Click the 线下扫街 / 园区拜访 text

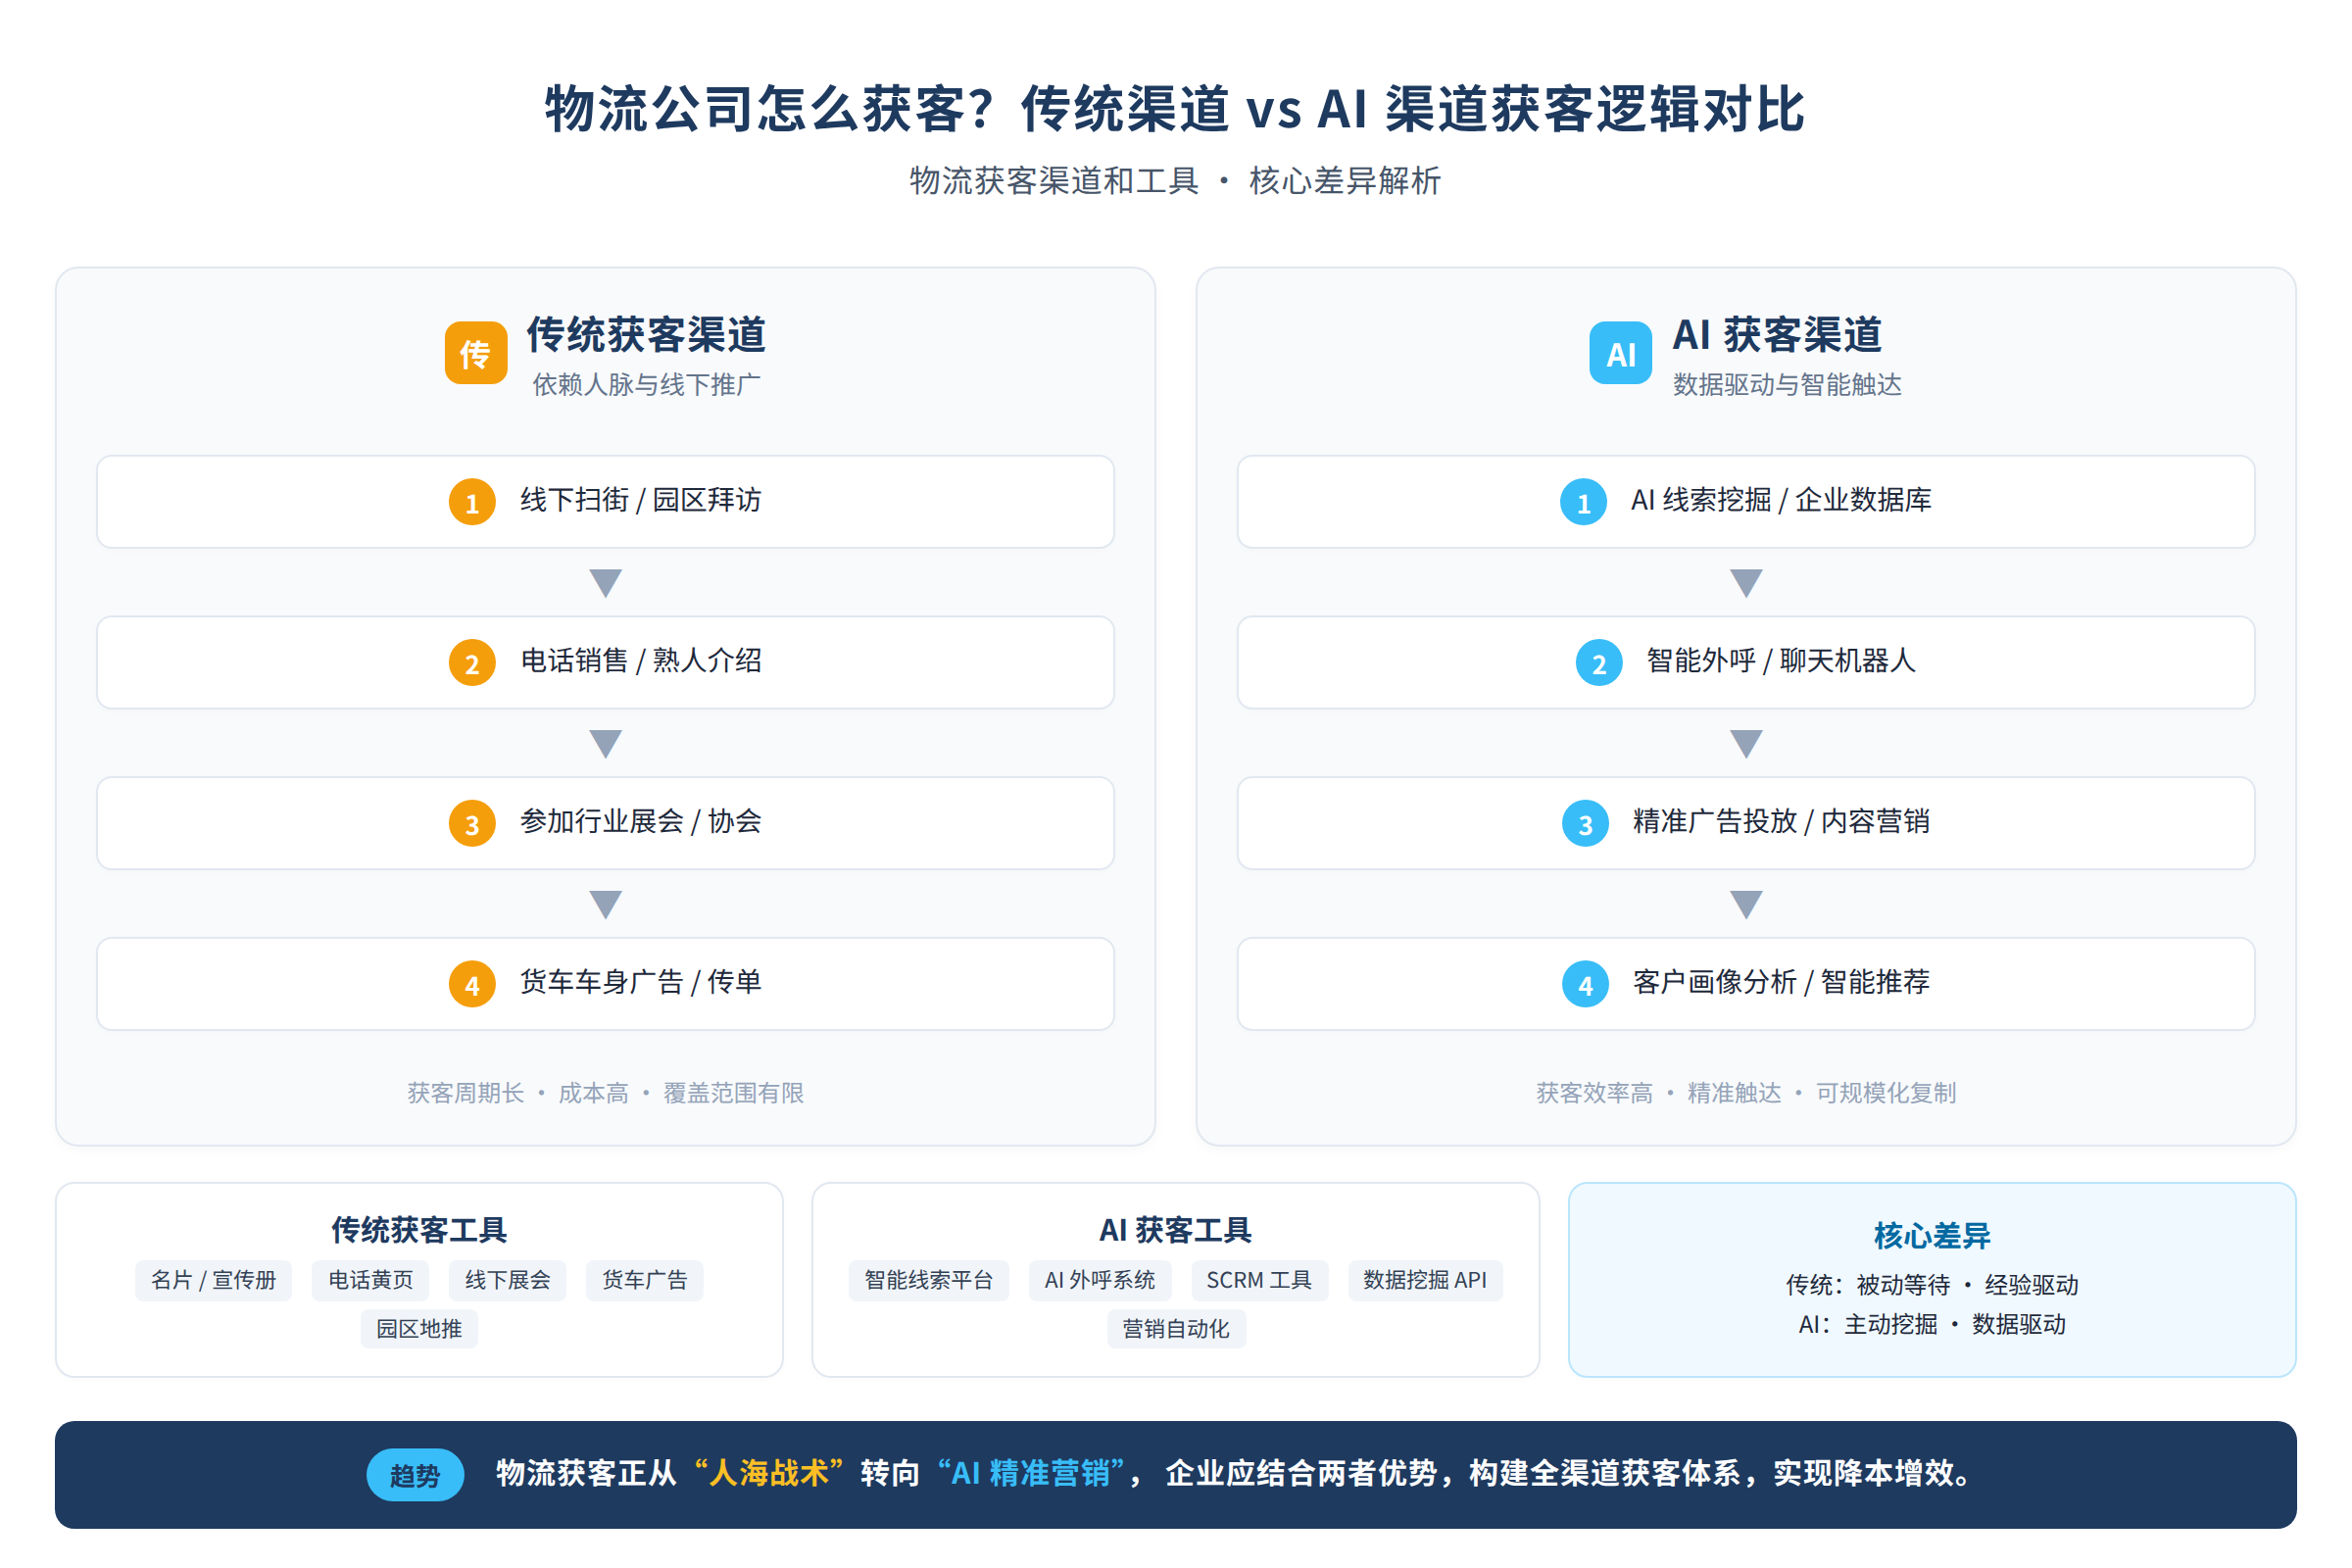(x=641, y=500)
